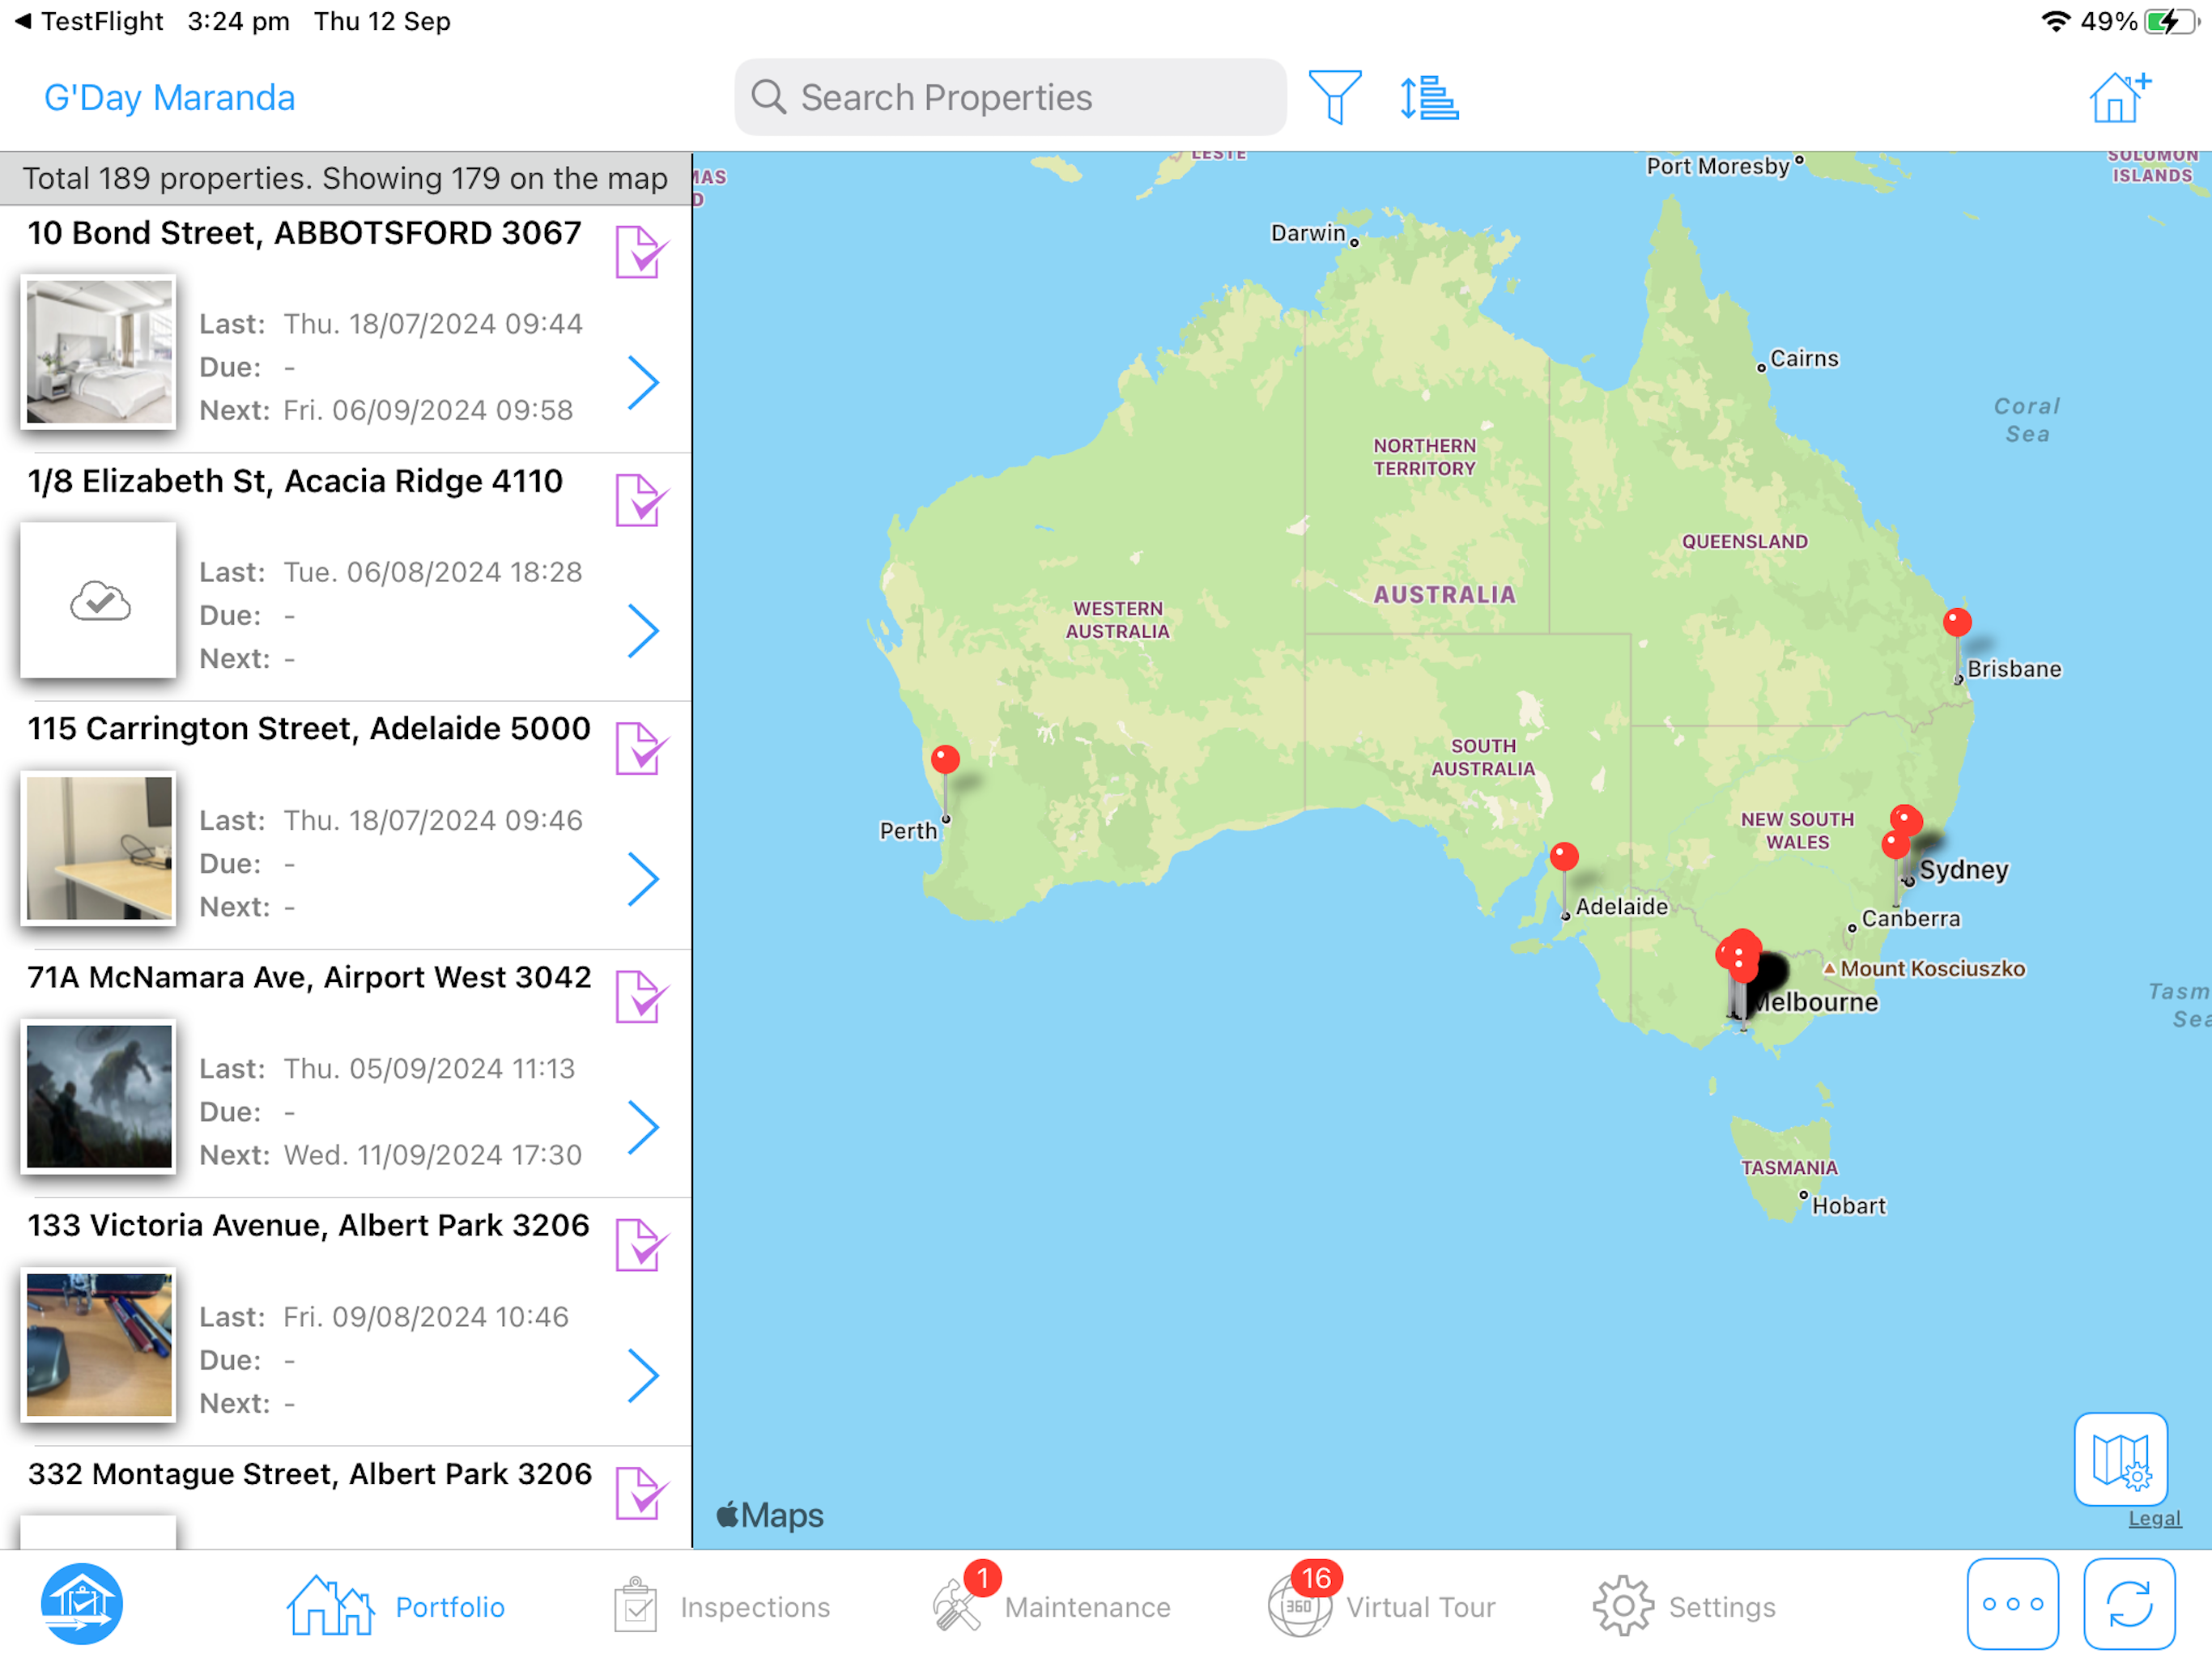Viewport: 2212px width, 1658px height.
Task: Select the Brisbane map pin
Action: [x=1957, y=622]
